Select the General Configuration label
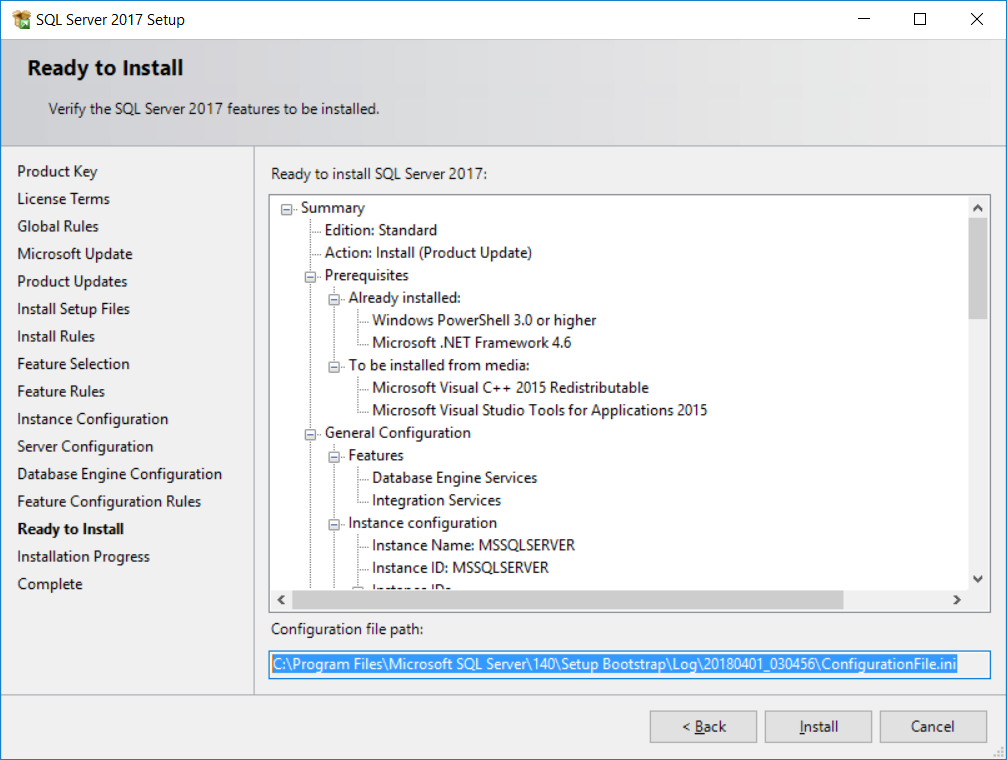The image size is (1007, 760). [x=398, y=433]
